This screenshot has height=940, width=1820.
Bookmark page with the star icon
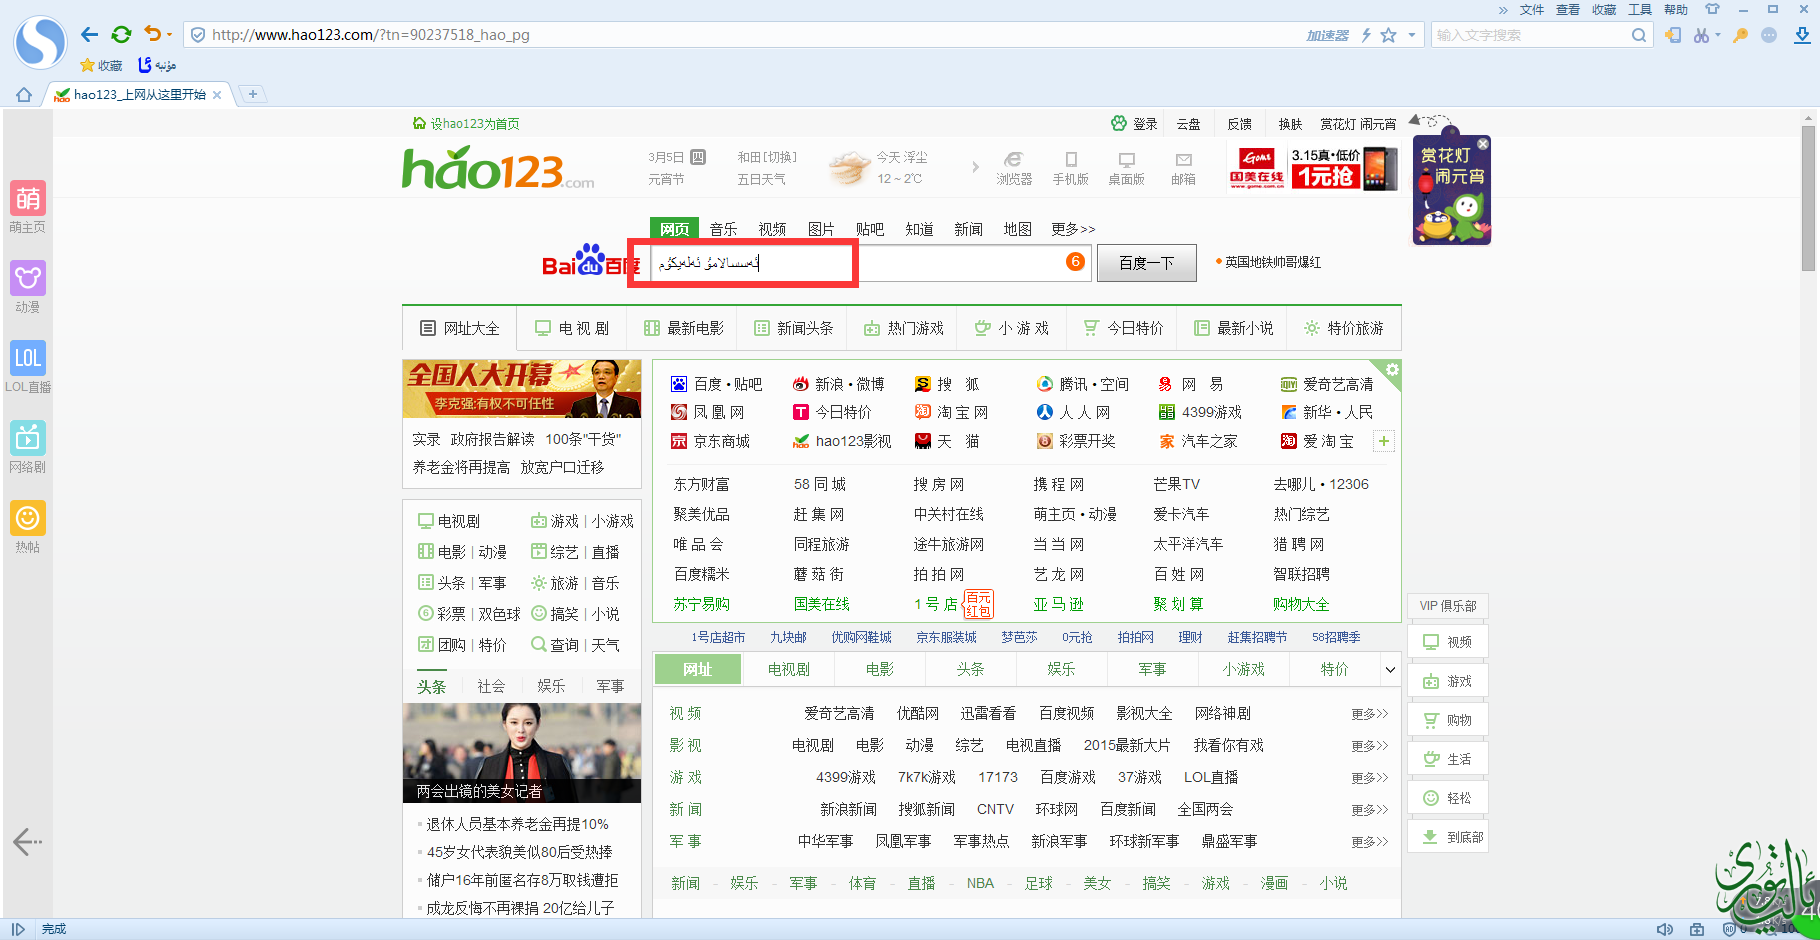(1388, 35)
